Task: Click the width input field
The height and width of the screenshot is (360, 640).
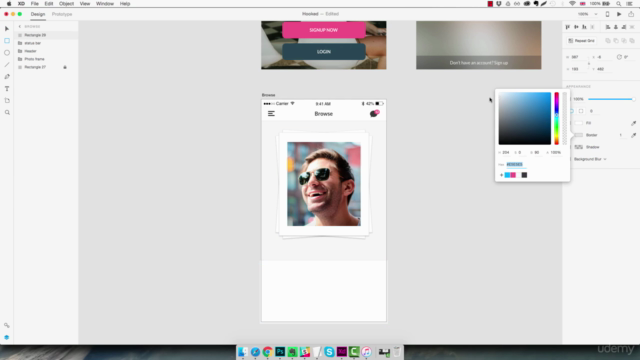Action: point(579,57)
